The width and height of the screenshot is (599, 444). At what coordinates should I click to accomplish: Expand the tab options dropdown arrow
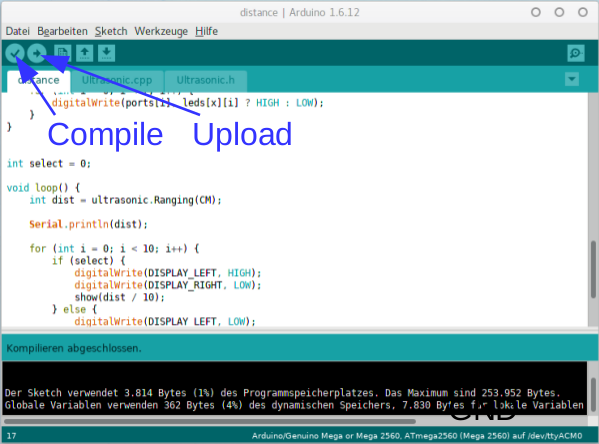[572, 79]
